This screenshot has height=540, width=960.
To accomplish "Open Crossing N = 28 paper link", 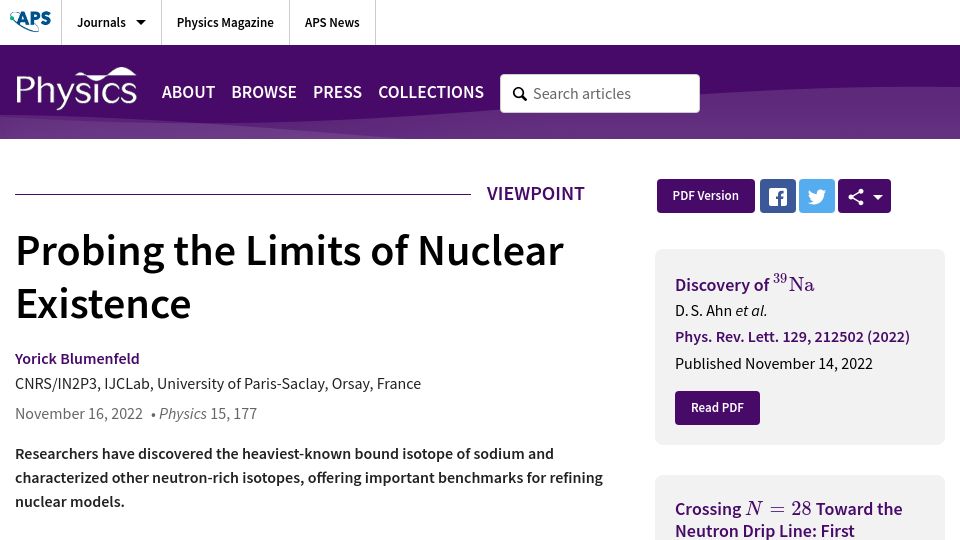I will [x=789, y=519].
